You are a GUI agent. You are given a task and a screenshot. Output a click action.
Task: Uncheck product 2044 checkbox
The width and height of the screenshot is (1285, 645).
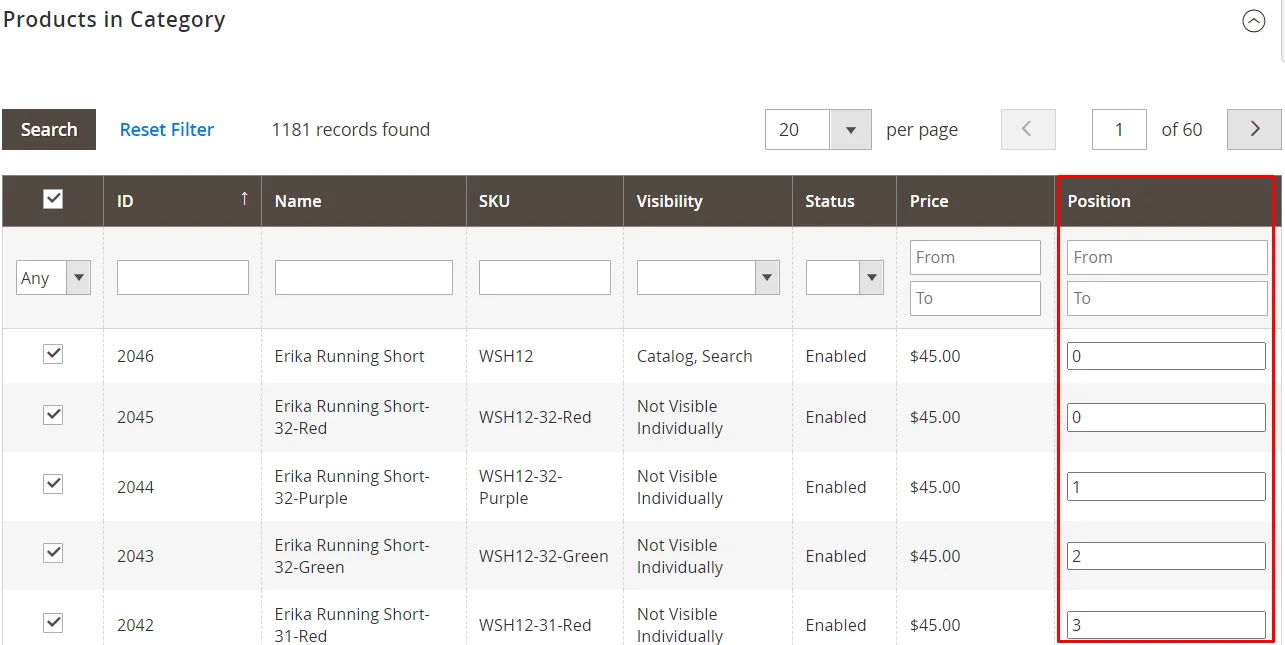(53, 484)
